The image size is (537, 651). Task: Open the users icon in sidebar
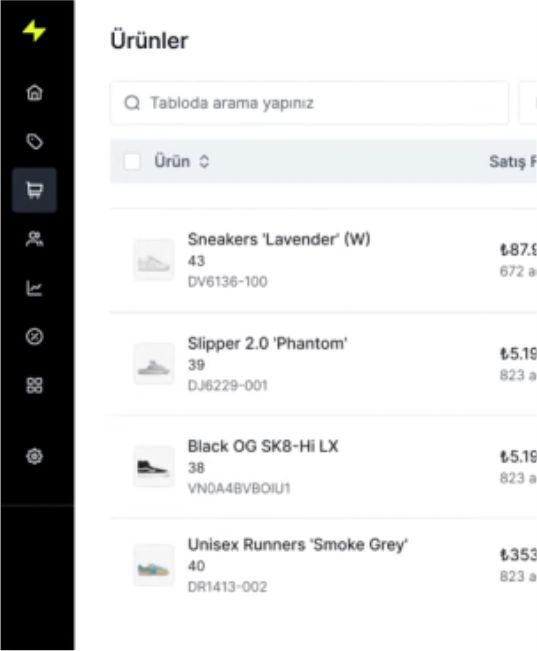click(34, 239)
